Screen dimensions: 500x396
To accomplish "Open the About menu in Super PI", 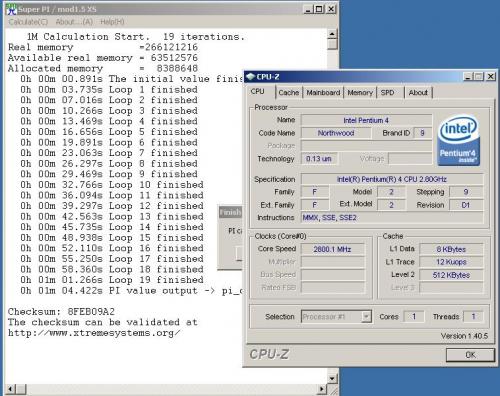I will click(74, 22).
